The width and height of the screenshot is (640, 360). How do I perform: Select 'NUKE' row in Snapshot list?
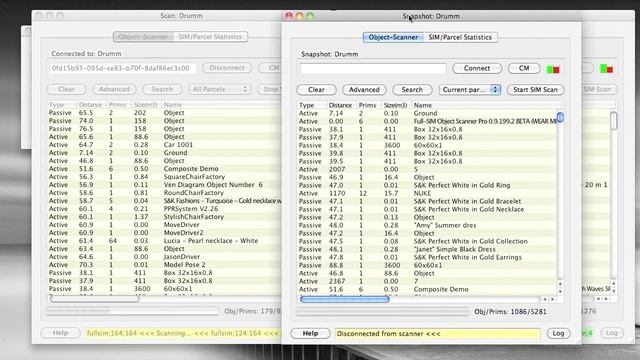[427, 193]
